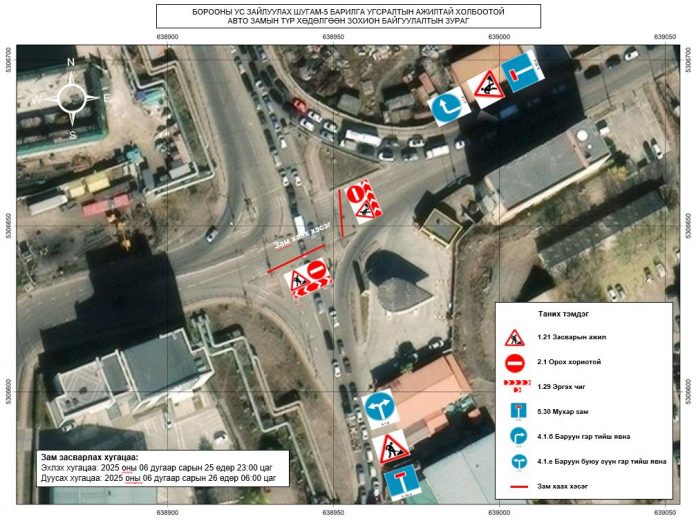Click the legend's 5.30 Мухар зам sign
The width and height of the screenshot is (696, 521).
tap(516, 410)
